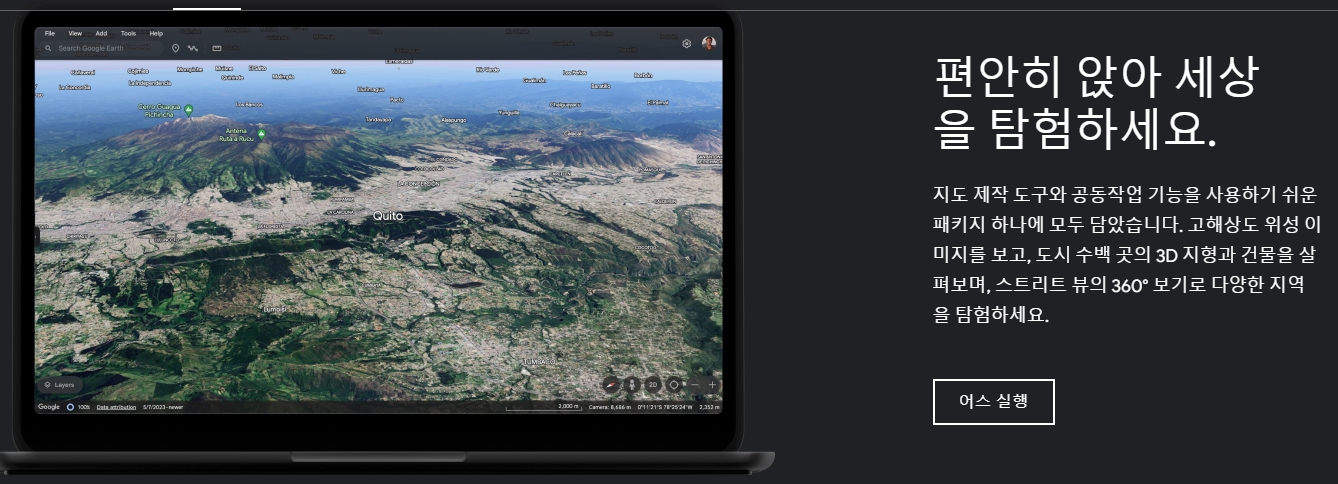1338x484 pixels.
Task: Click the Antena Ruta a Rucu green marker
Action: point(261,133)
